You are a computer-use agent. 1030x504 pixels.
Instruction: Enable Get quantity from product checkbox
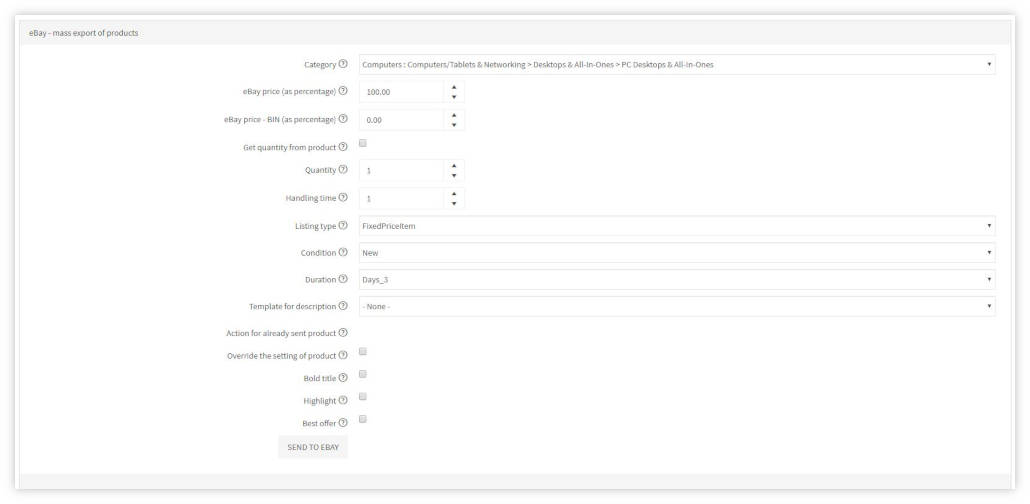[x=363, y=143]
